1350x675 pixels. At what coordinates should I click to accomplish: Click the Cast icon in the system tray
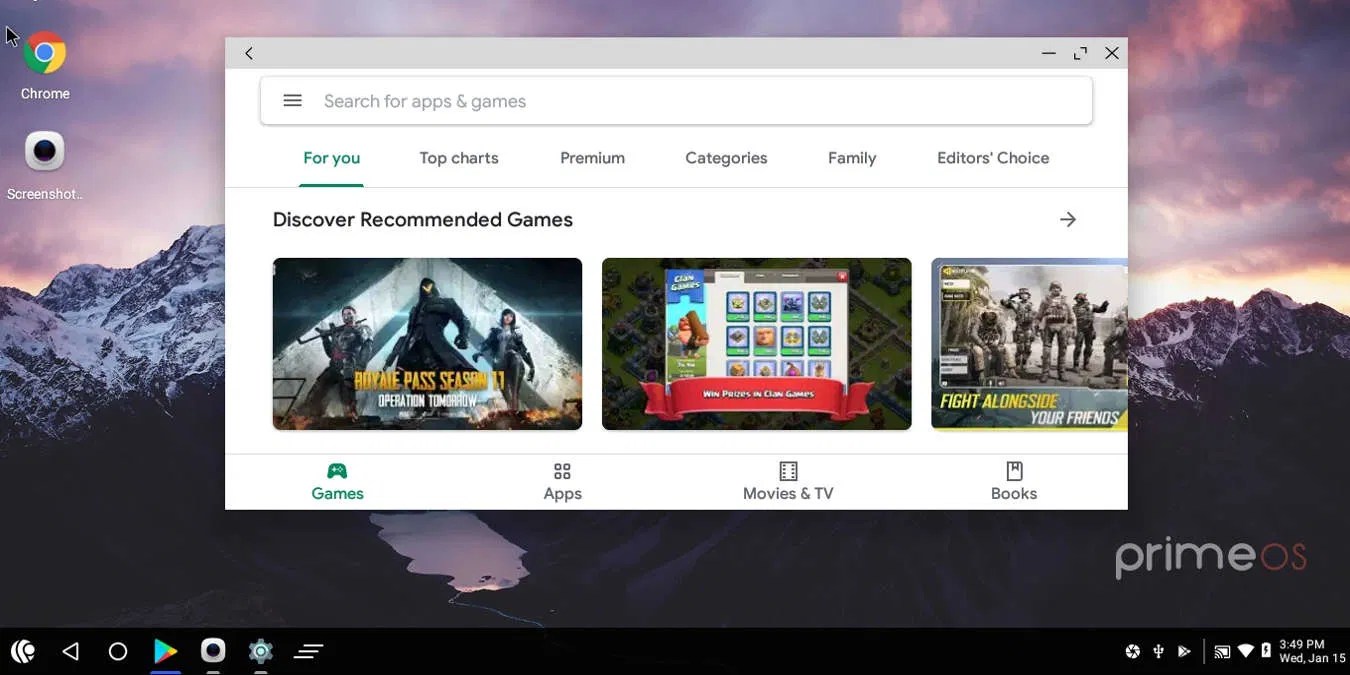[x=1221, y=651]
